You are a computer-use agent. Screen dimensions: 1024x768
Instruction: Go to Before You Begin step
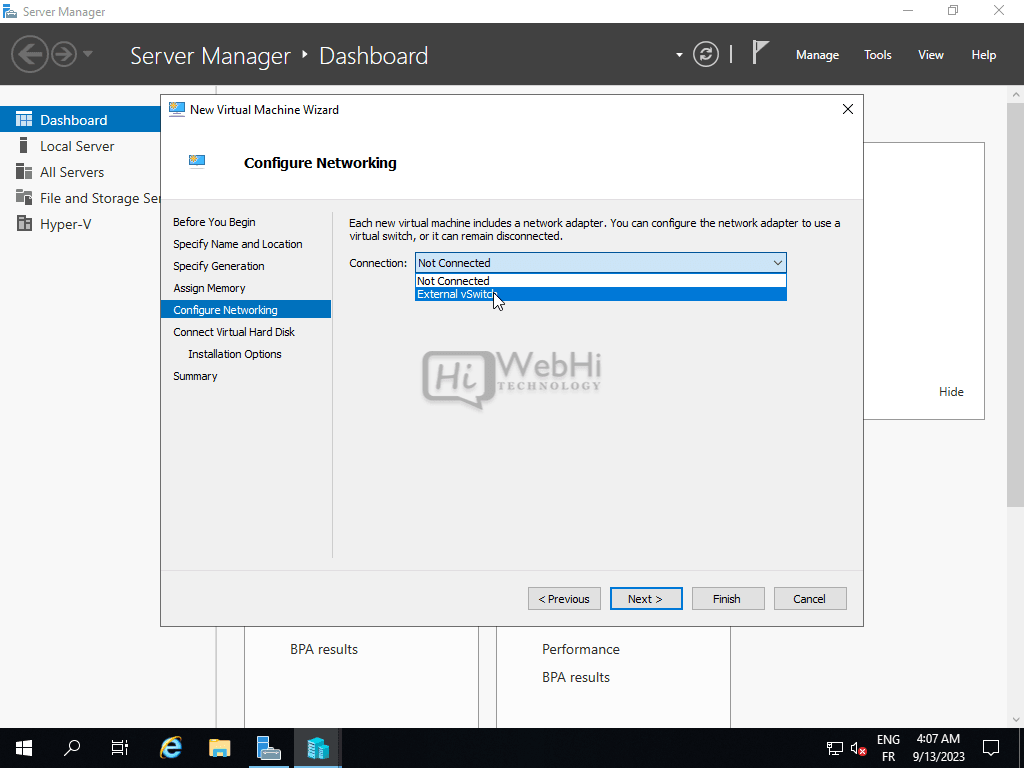[x=214, y=222]
